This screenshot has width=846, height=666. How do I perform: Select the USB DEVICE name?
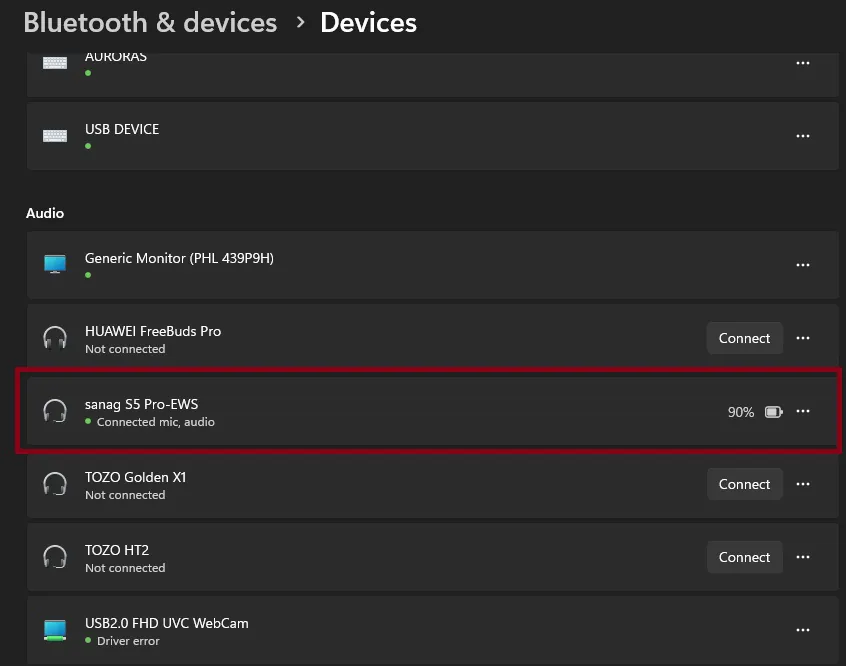tap(122, 130)
